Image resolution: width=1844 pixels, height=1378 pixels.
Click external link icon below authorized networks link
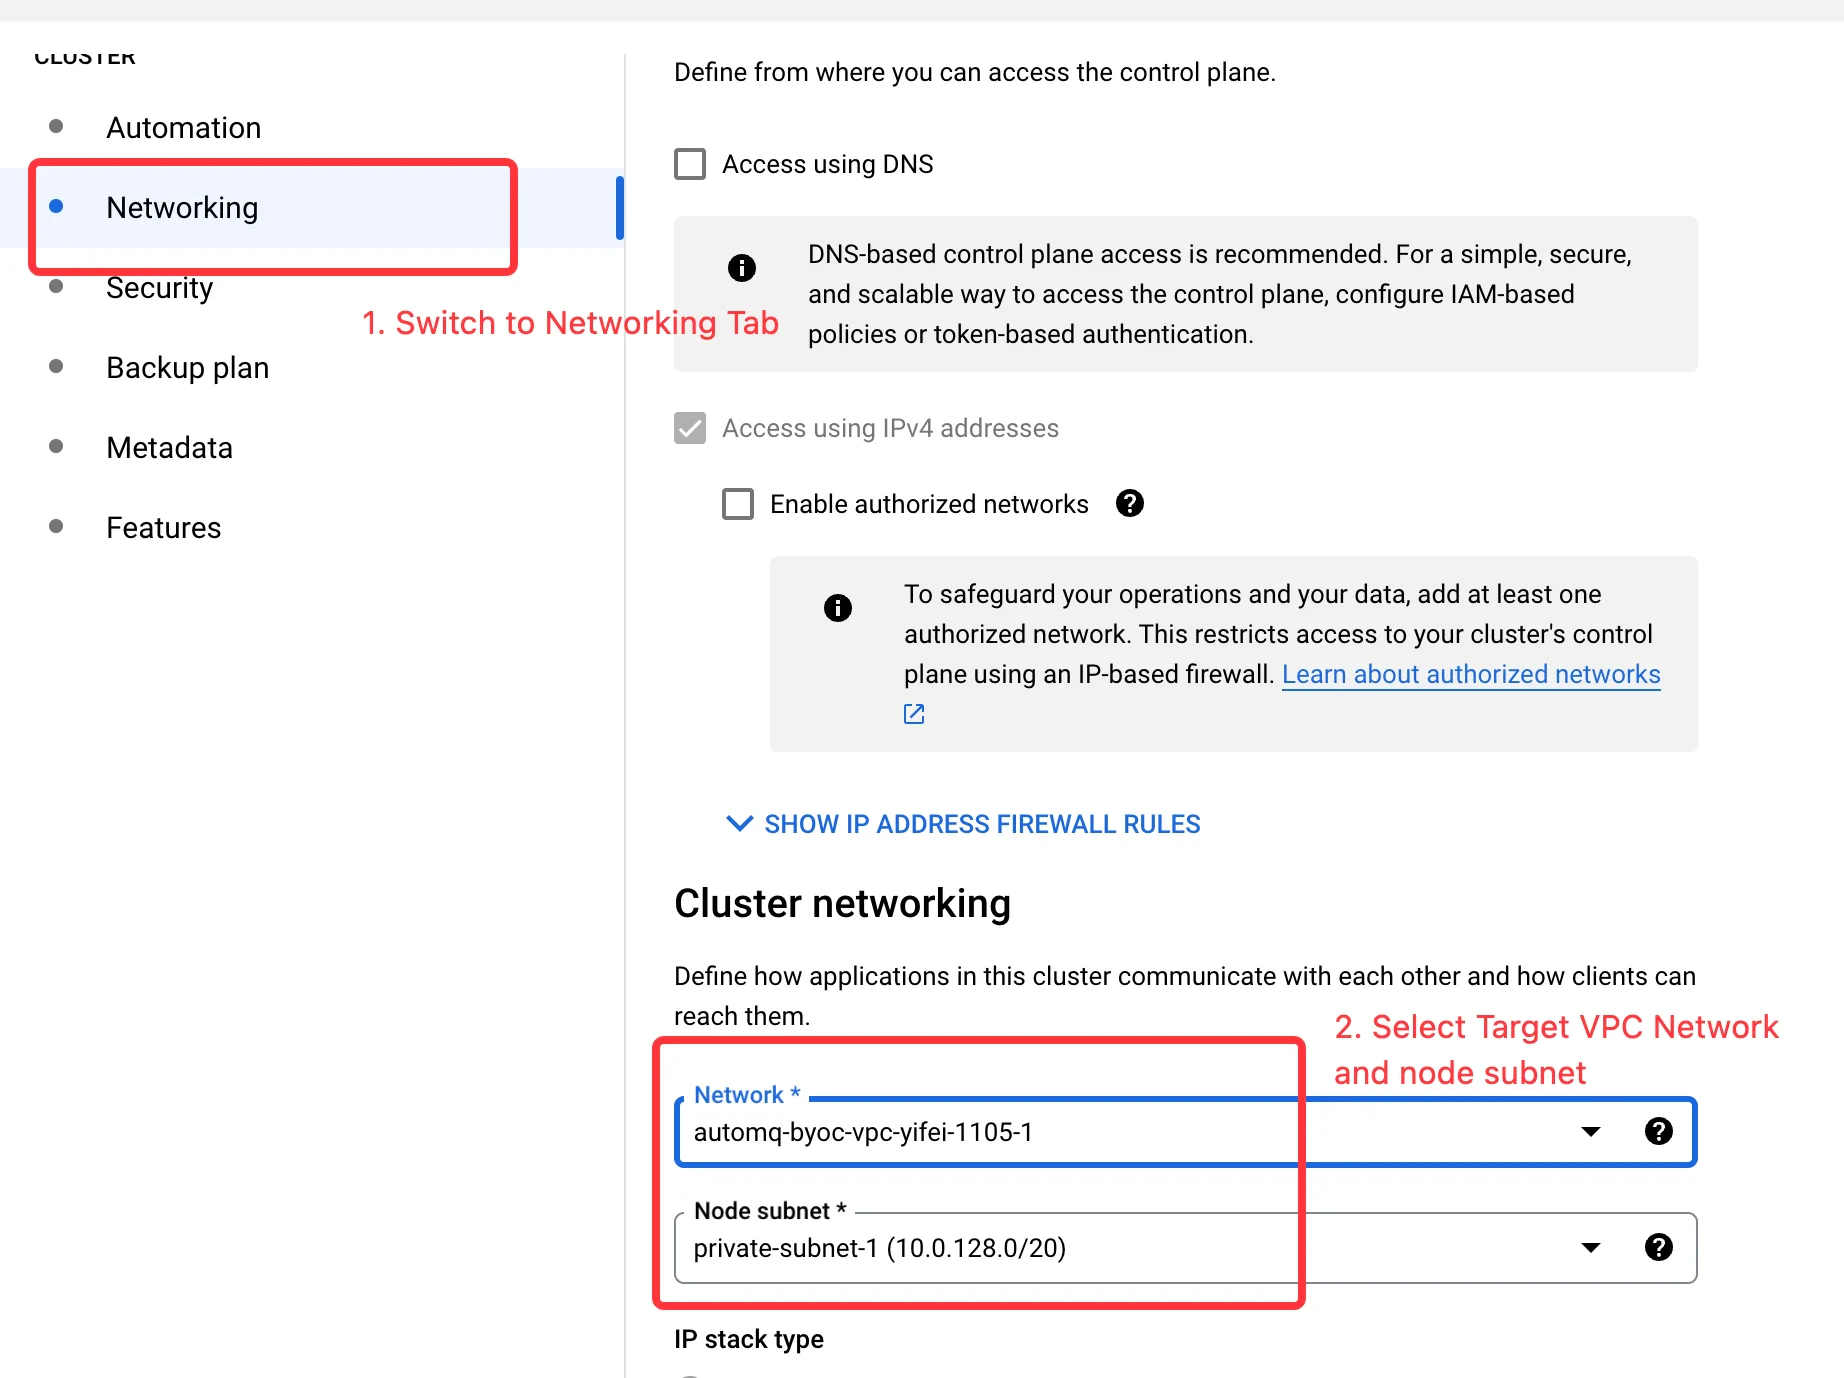tap(914, 714)
